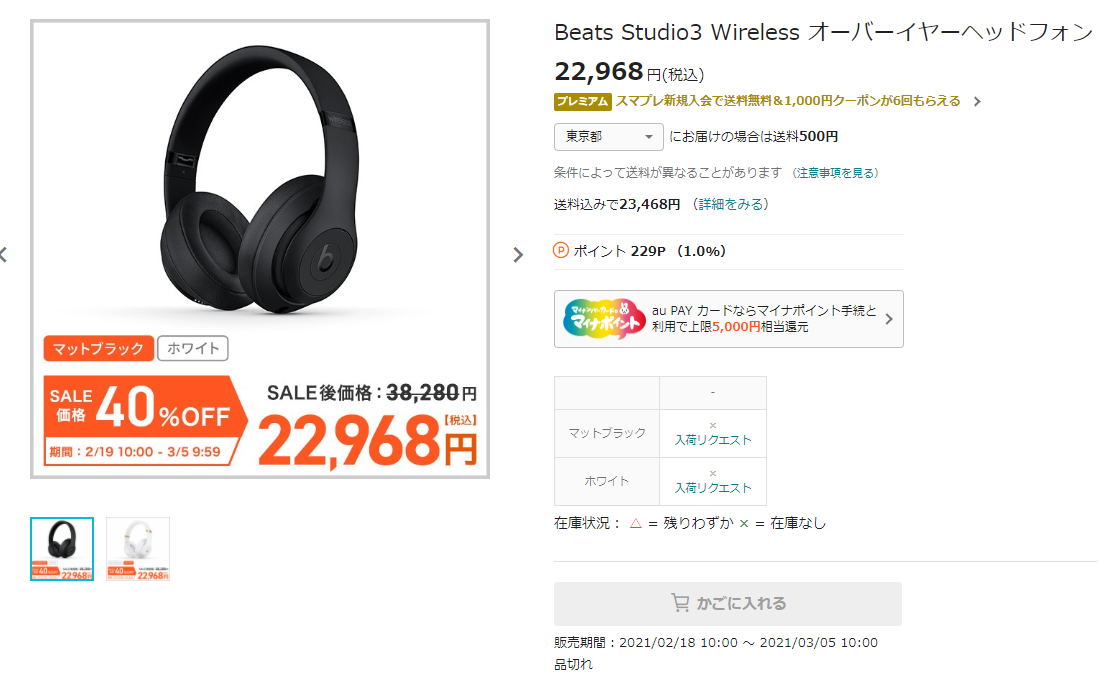The image size is (1099, 687).
Task: Open 詳細をみる shipping details link
Action: tap(731, 204)
